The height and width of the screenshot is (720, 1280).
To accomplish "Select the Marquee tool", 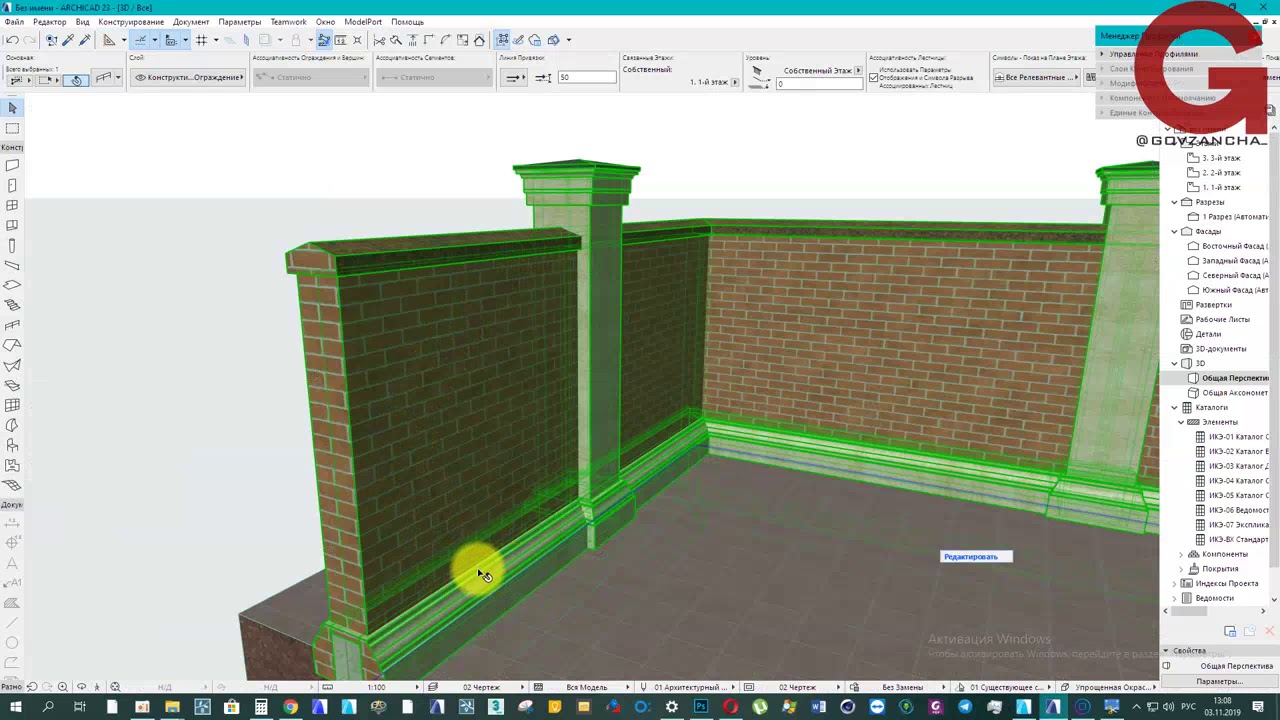I will 12,128.
